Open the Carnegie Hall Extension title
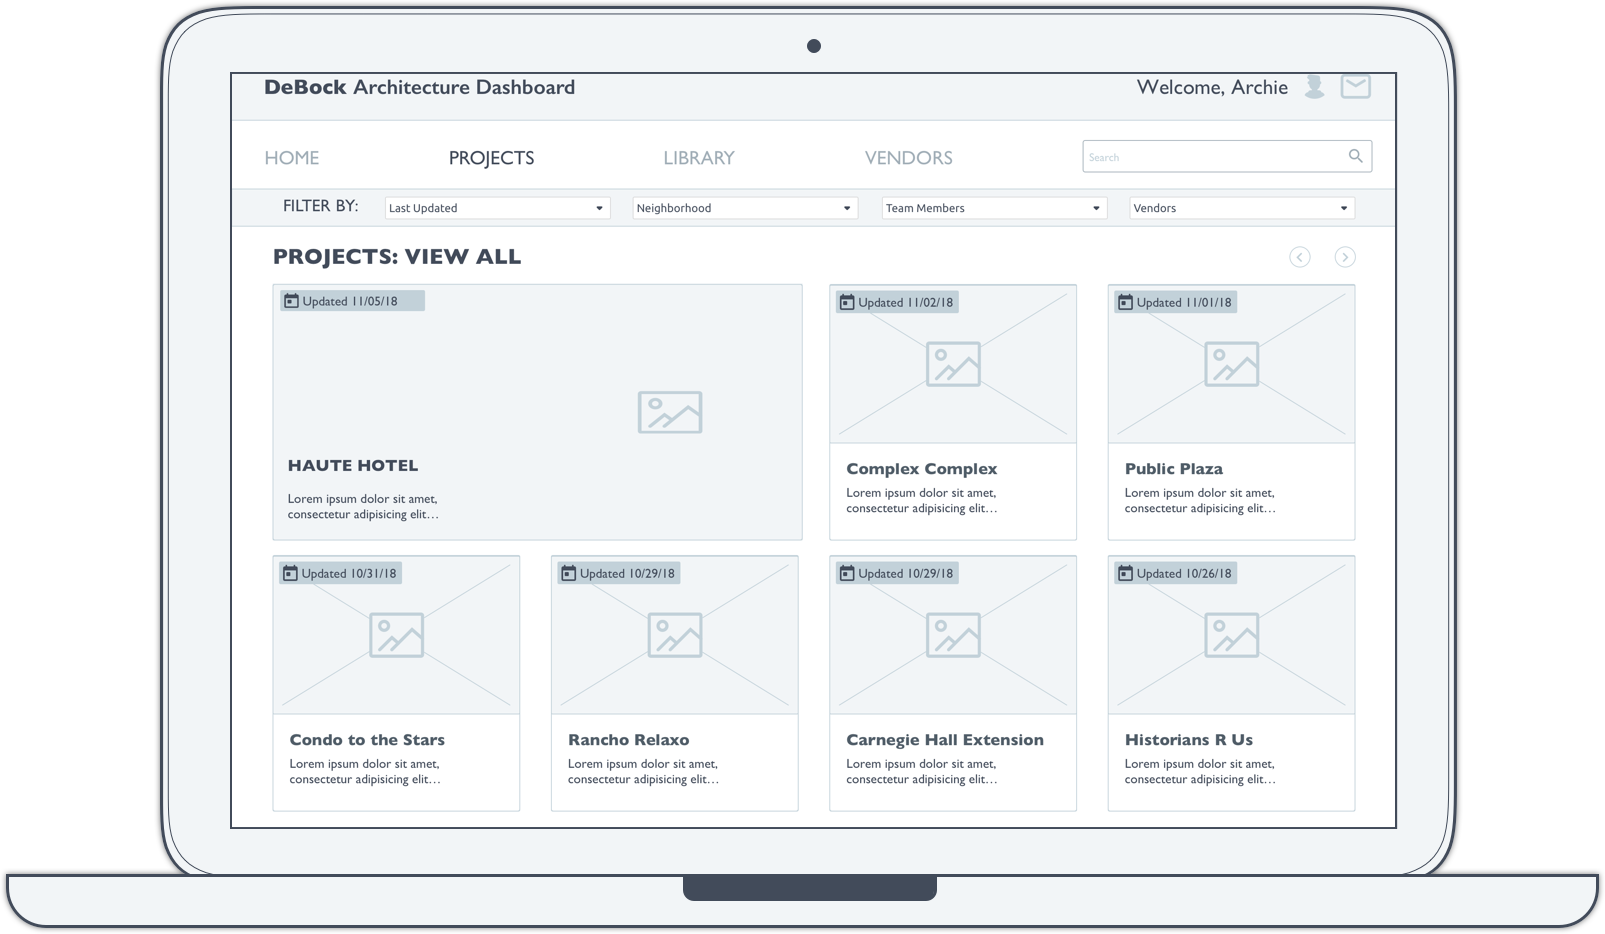Screen dimensions: 1605x934 (x=945, y=740)
